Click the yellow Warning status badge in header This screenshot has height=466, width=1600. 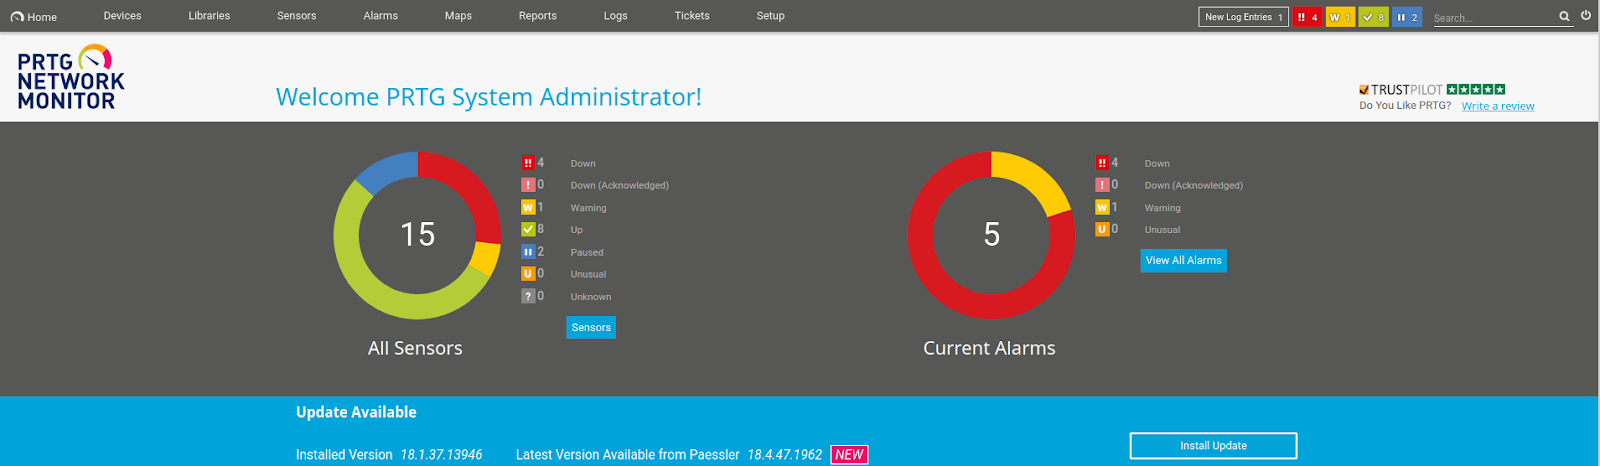click(1340, 17)
